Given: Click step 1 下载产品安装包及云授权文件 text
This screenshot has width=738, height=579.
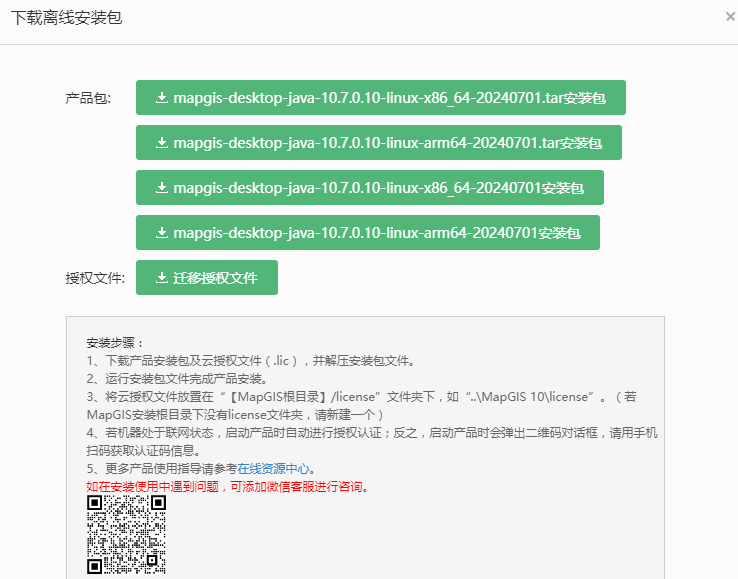Looking at the screenshot, I should coord(251,361).
